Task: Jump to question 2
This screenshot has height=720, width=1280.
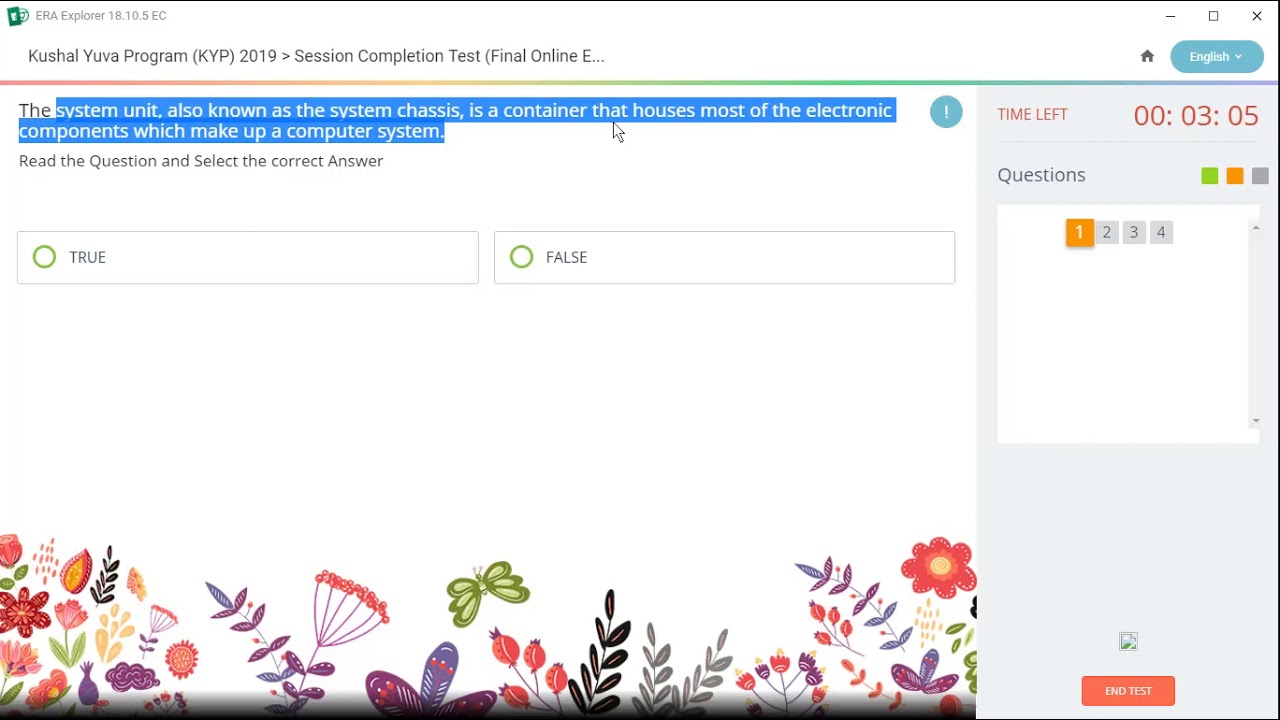Action: coord(1106,232)
